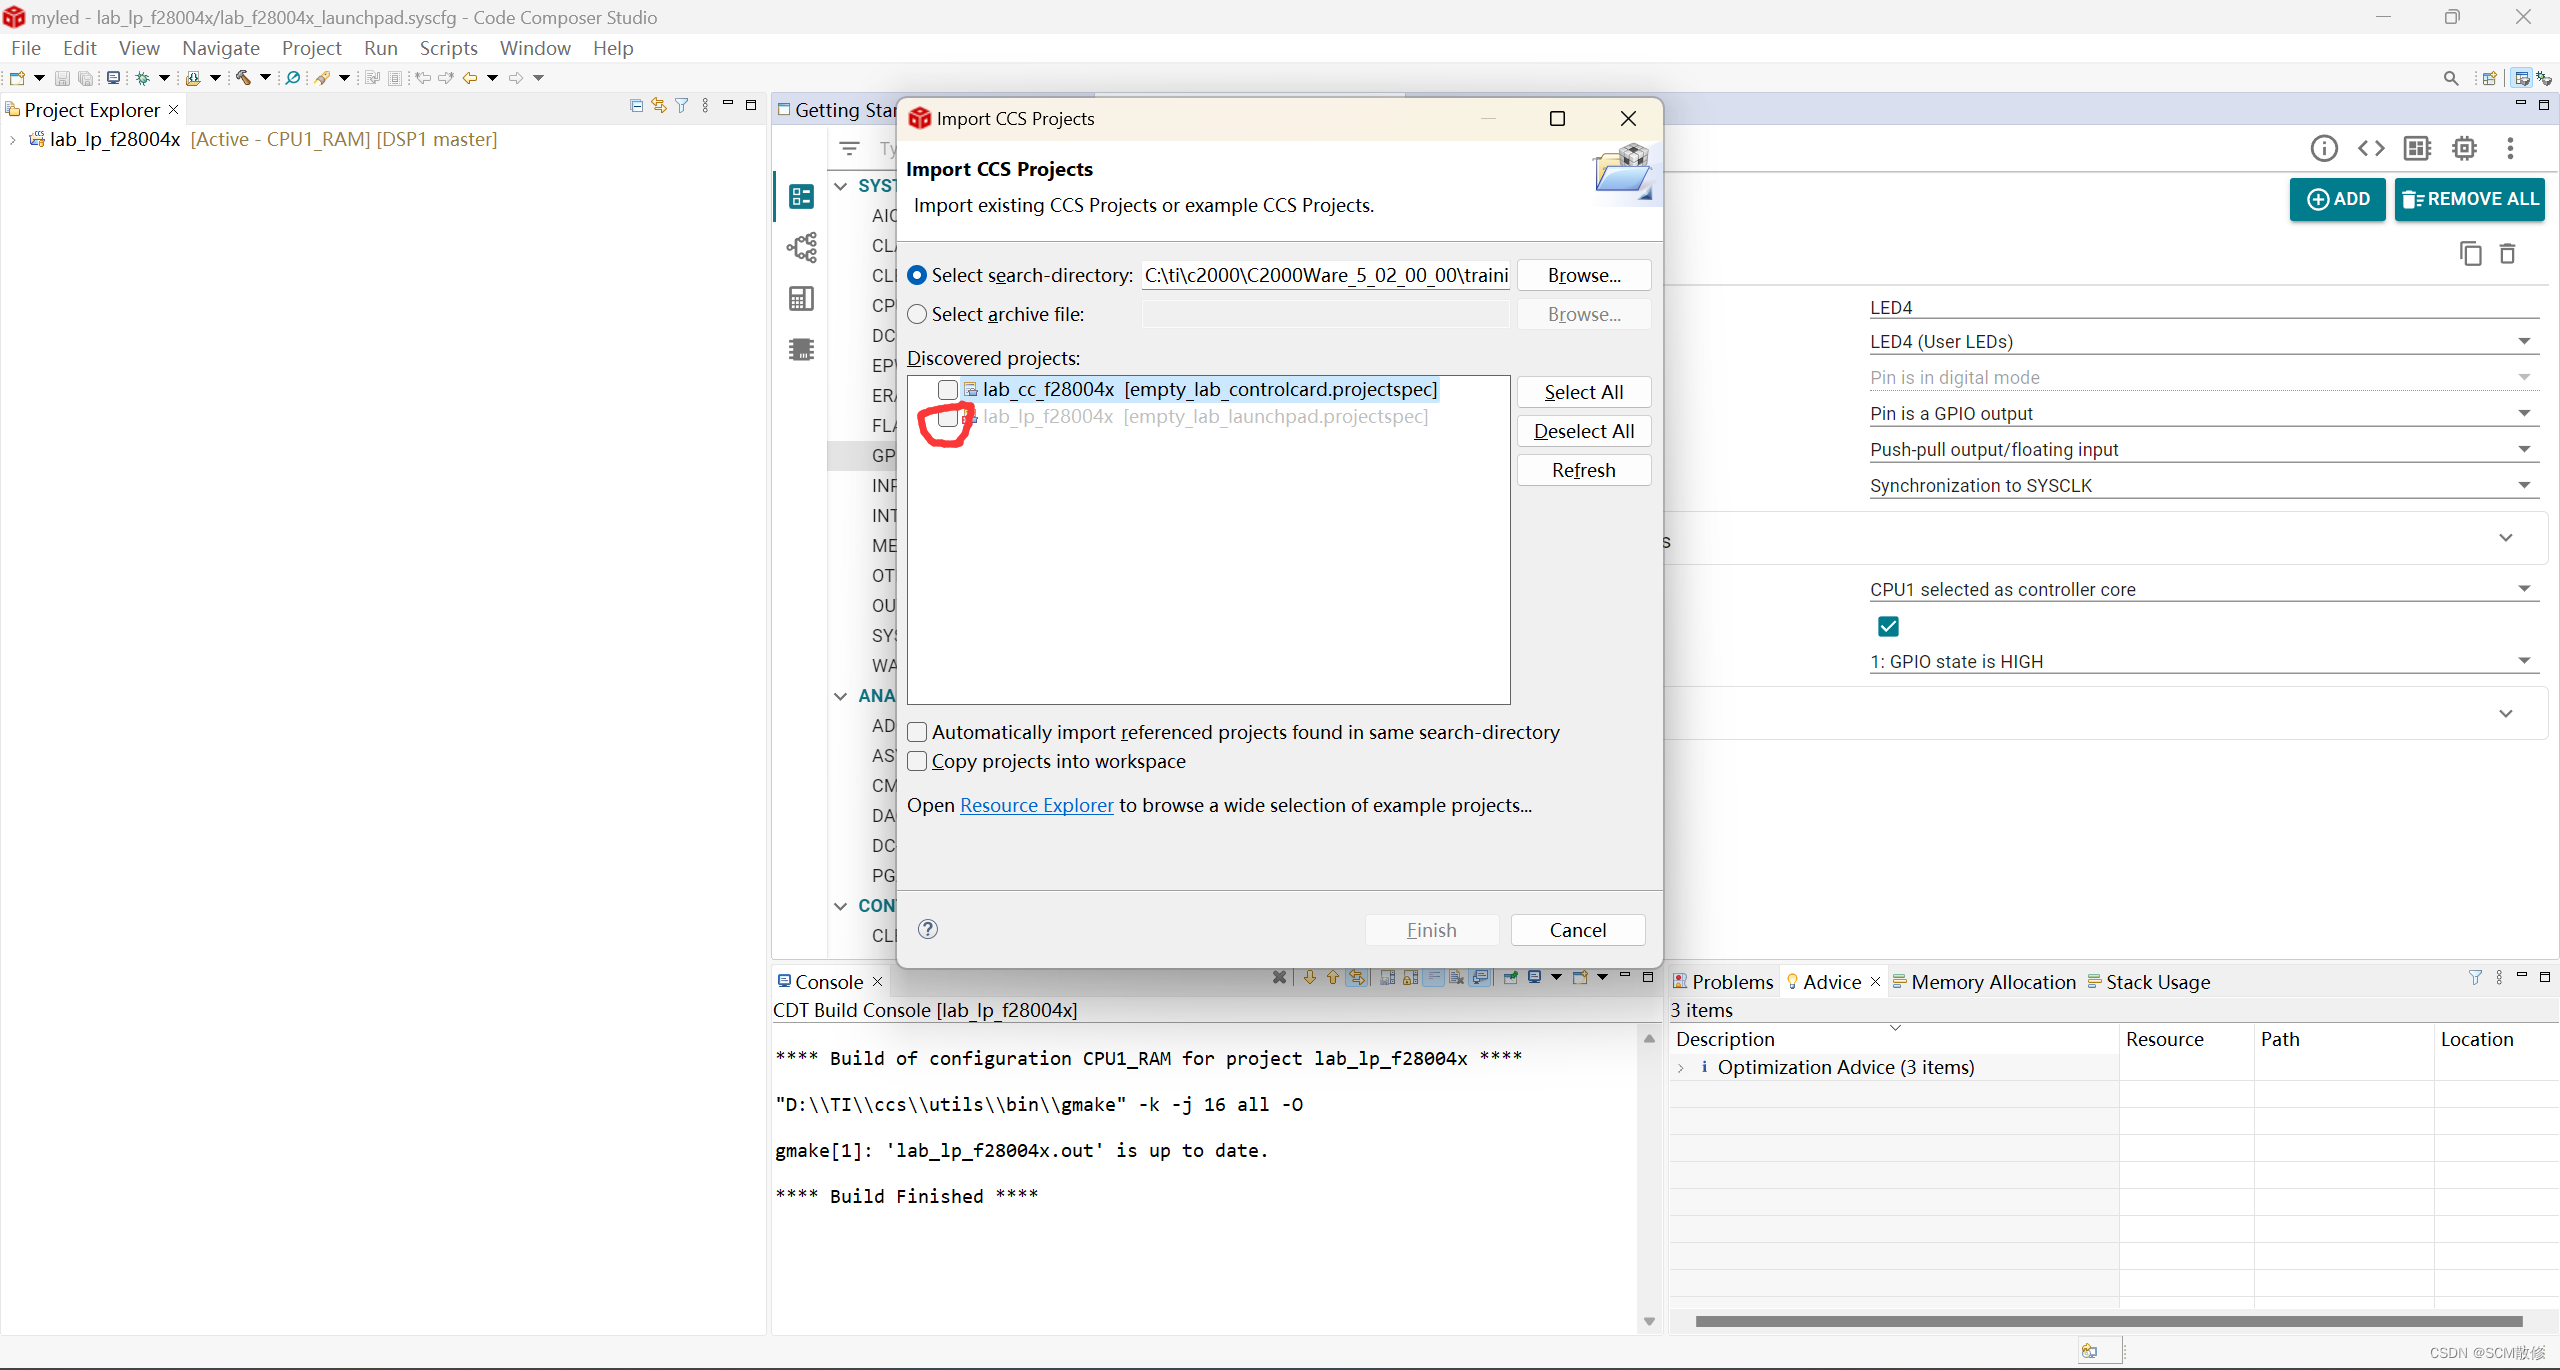The width and height of the screenshot is (2560, 1370).
Task: Click the search magnifier in top toolbar
Action: tap(2450, 78)
